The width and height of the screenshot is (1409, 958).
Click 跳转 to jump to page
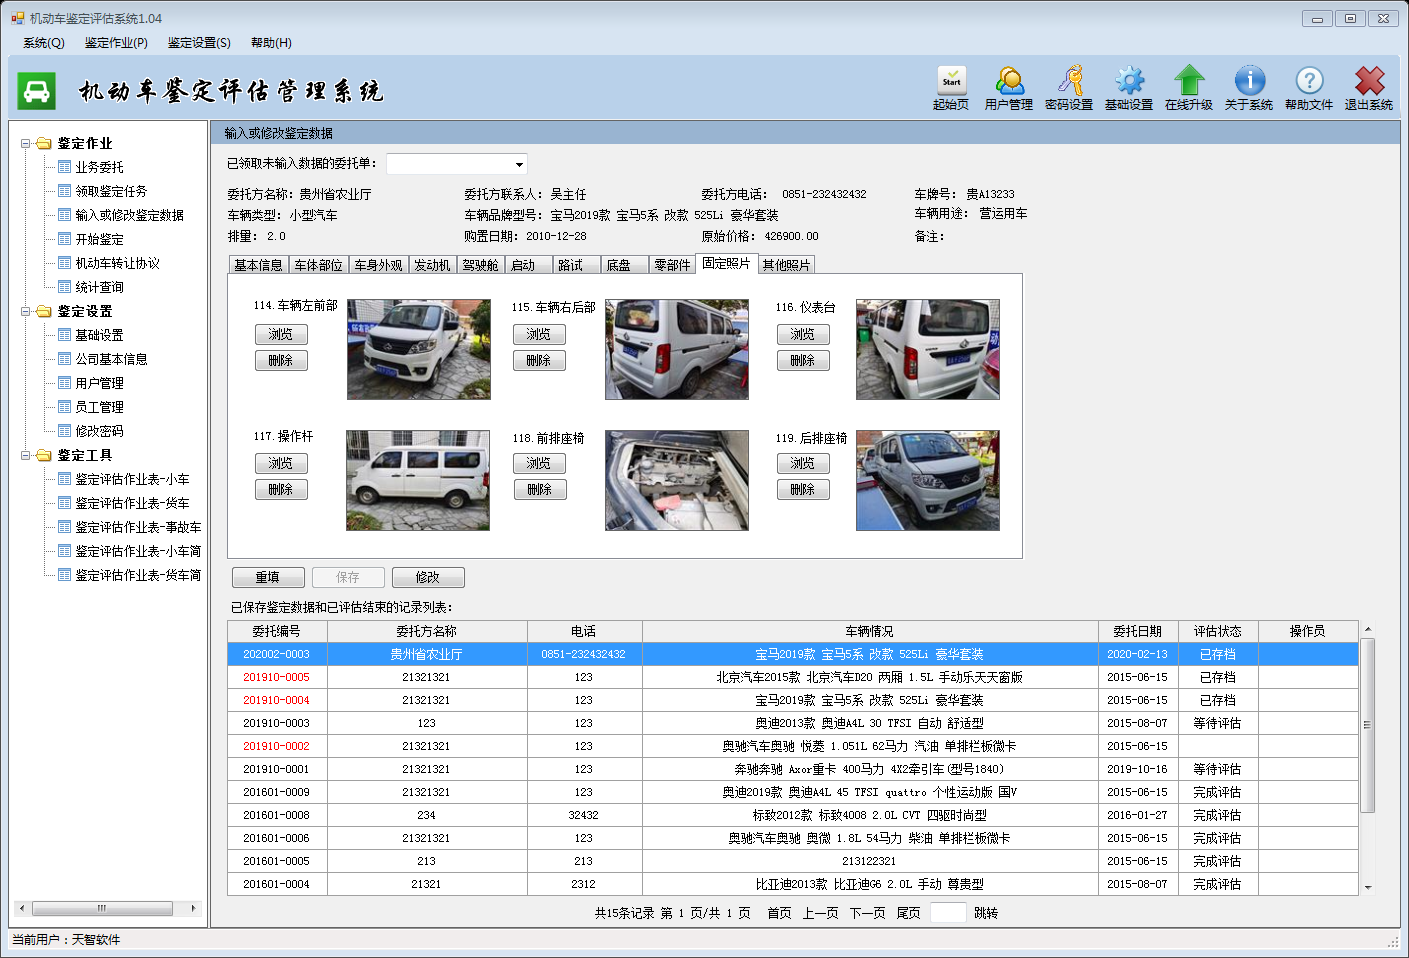[986, 913]
